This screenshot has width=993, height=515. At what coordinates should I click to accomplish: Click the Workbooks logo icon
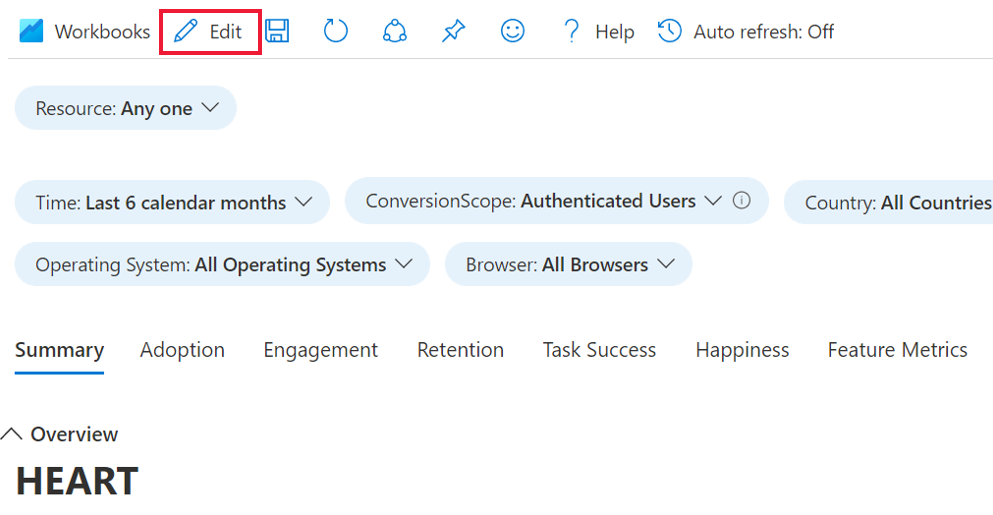click(31, 32)
